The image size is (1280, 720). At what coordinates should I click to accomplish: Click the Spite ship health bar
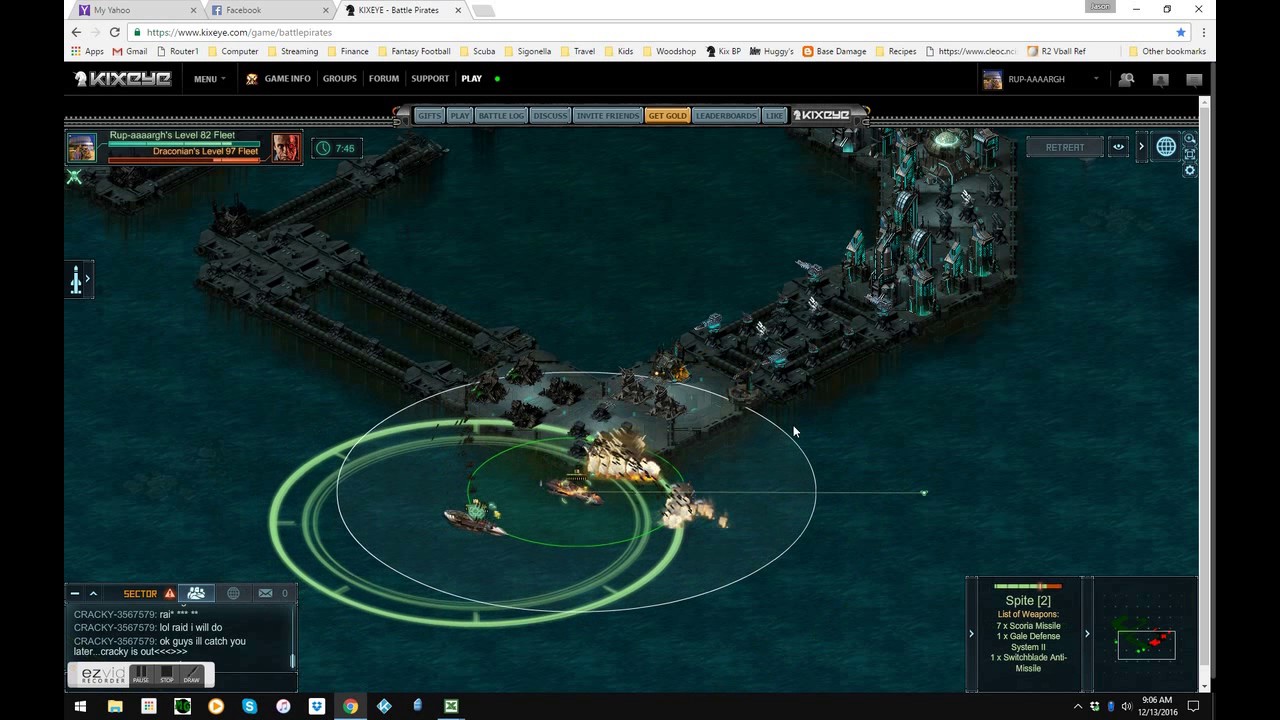[1028, 586]
